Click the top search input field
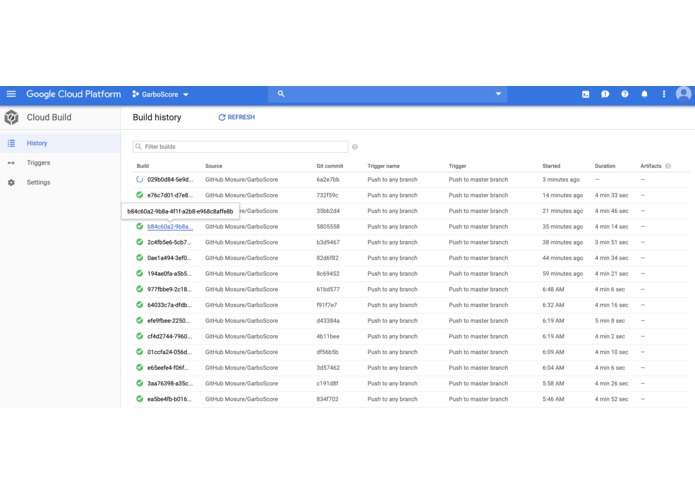The width and height of the screenshot is (695, 494). (x=387, y=94)
